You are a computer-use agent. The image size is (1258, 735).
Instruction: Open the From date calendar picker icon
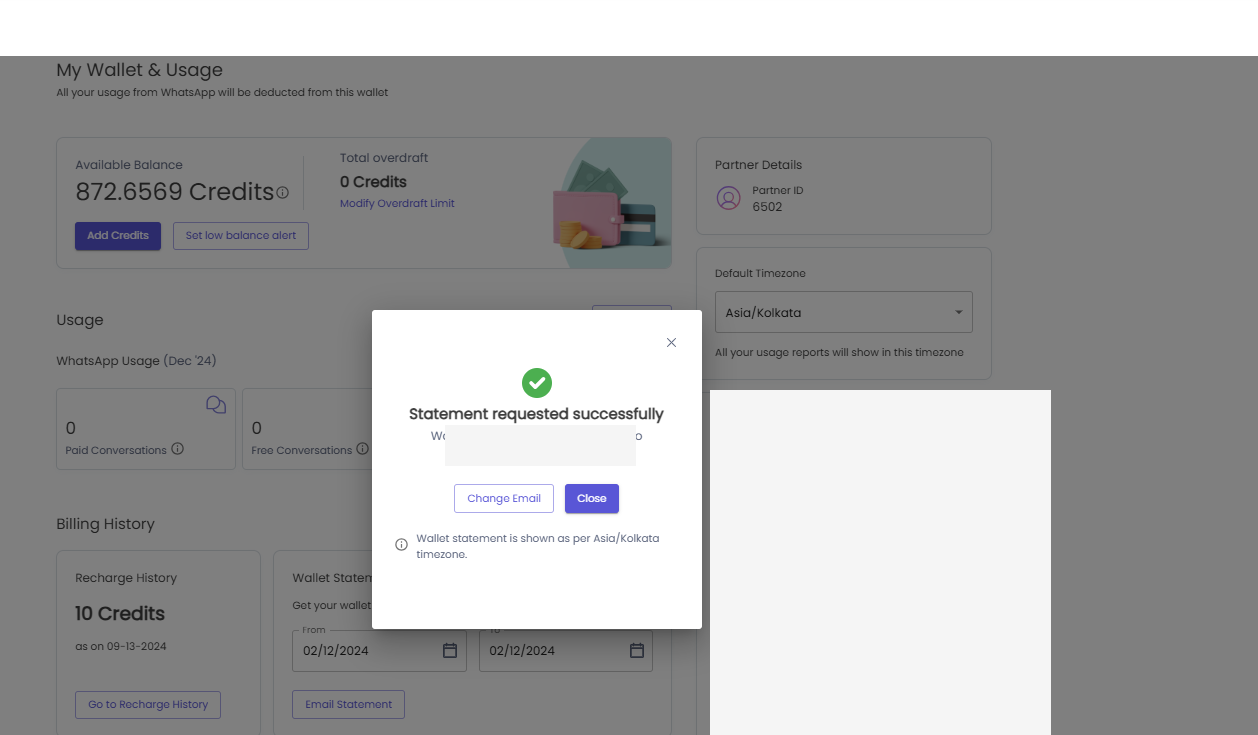450,651
